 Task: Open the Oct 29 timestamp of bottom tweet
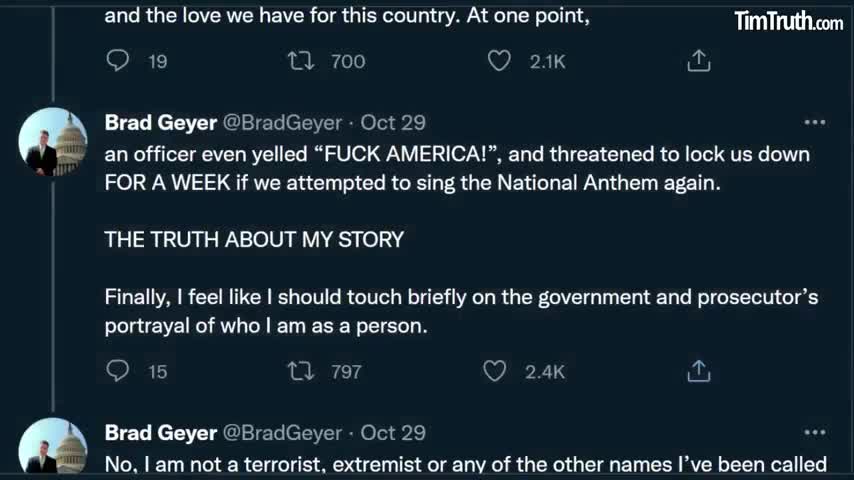(393, 433)
